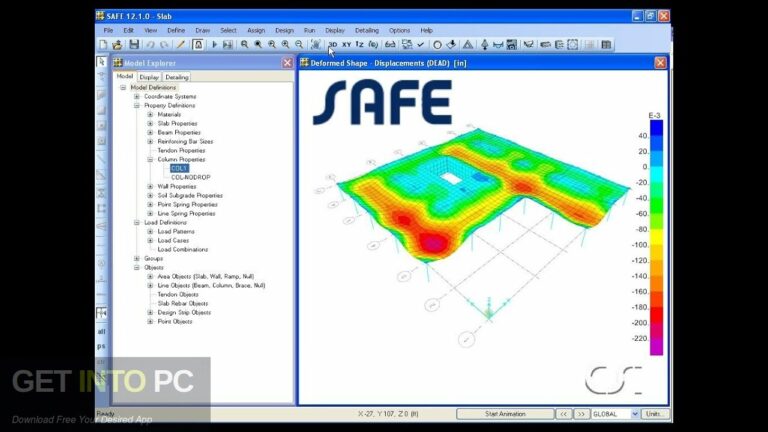
Task: Click the >> next step button
Action: (581, 414)
